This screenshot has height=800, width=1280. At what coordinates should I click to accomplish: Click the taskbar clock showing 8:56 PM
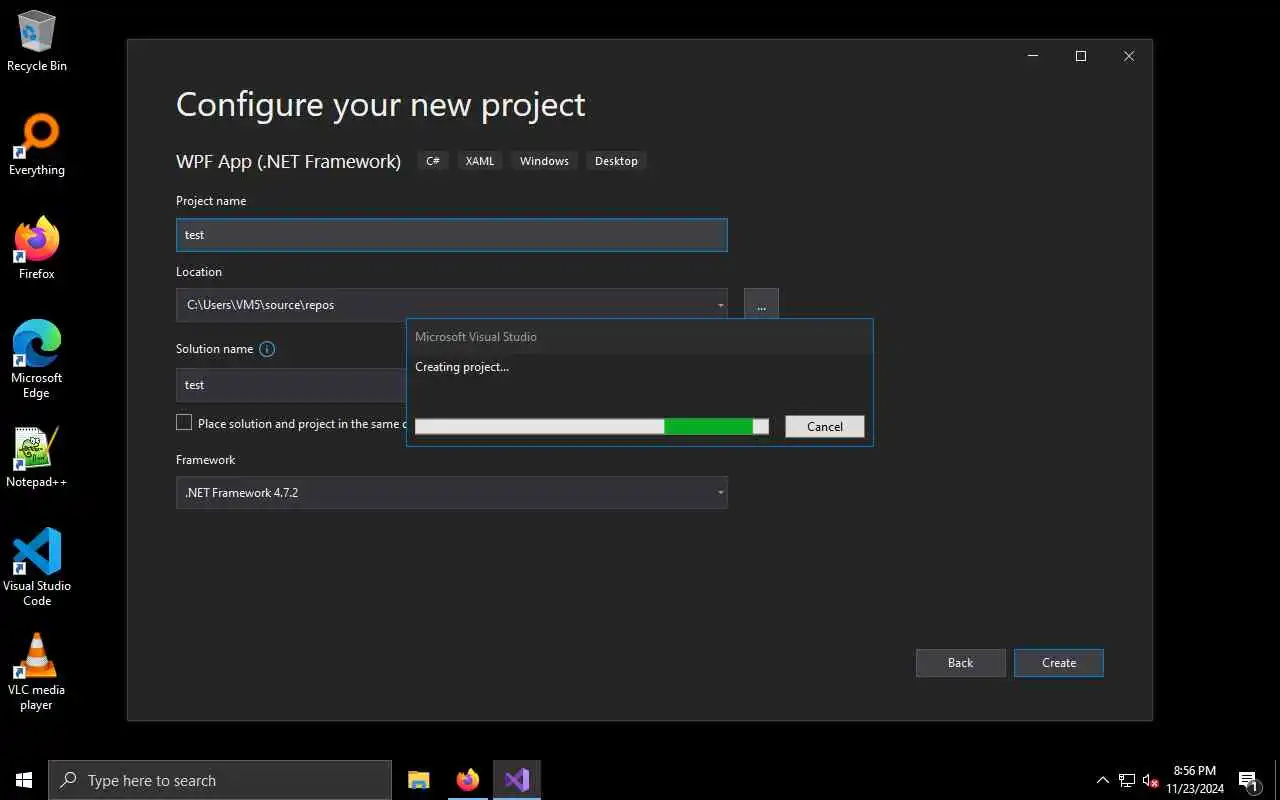(x=1195, y=780)
